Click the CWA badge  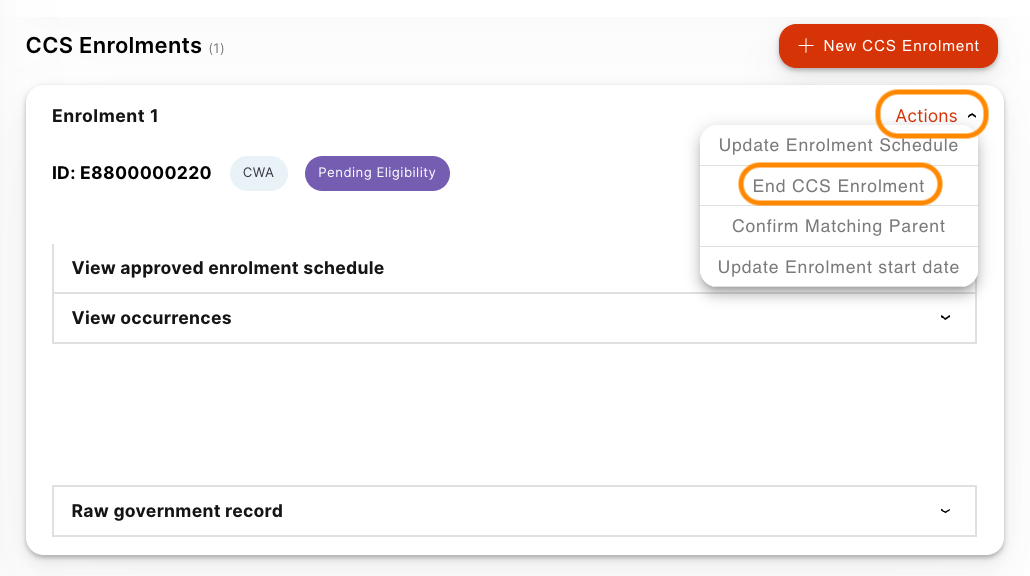click(258, 173)
